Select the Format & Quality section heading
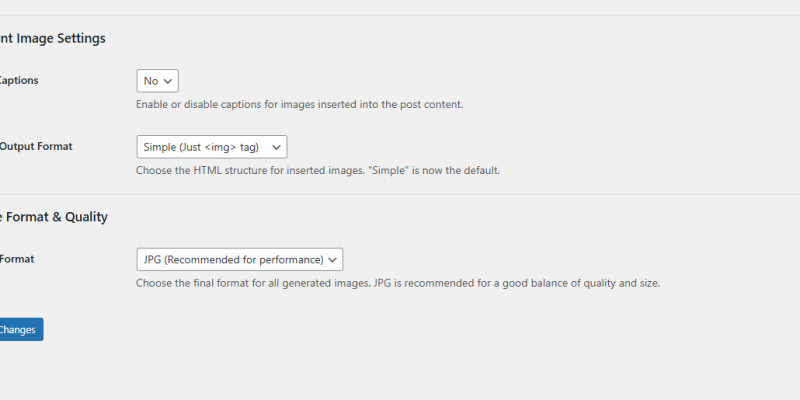Screen dimensions: 800x400 coord(54,217)
